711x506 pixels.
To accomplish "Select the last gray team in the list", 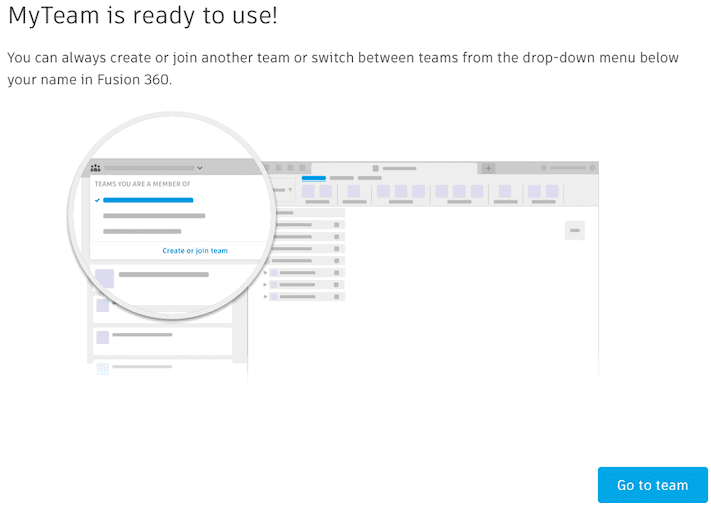I will (142, 231).
